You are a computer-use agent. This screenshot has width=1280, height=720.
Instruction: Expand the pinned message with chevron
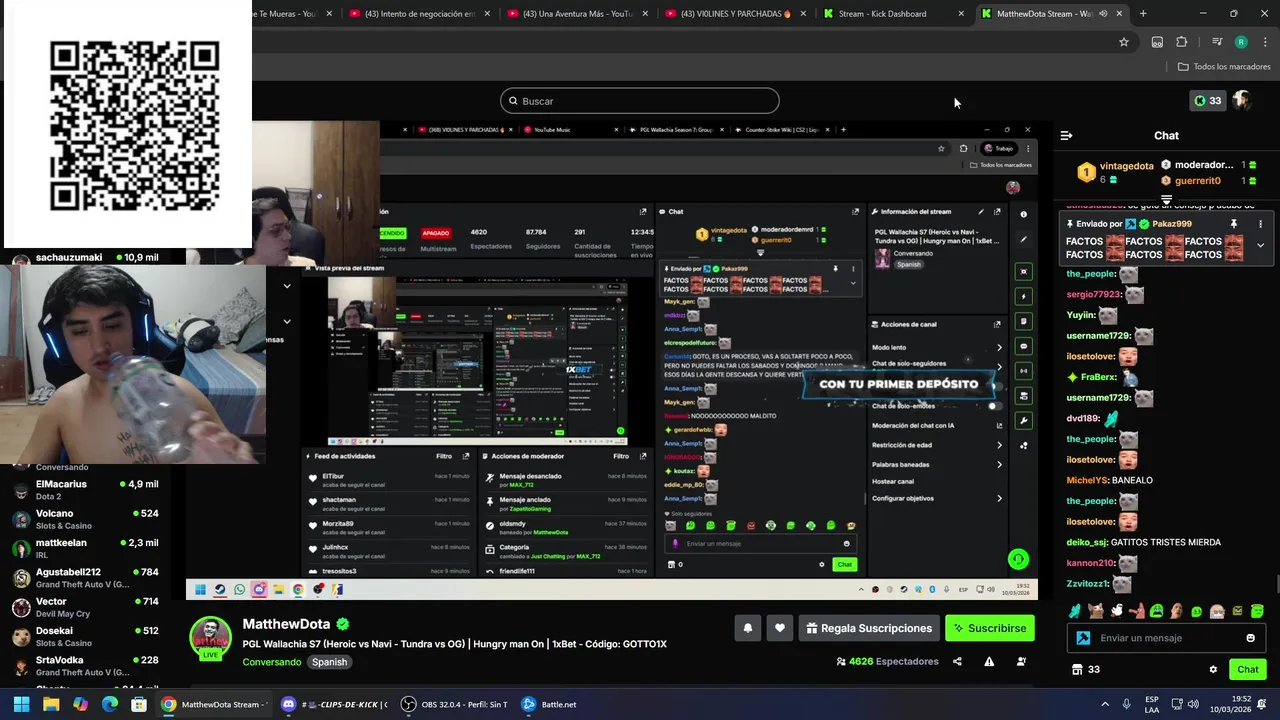[1260, 245]
